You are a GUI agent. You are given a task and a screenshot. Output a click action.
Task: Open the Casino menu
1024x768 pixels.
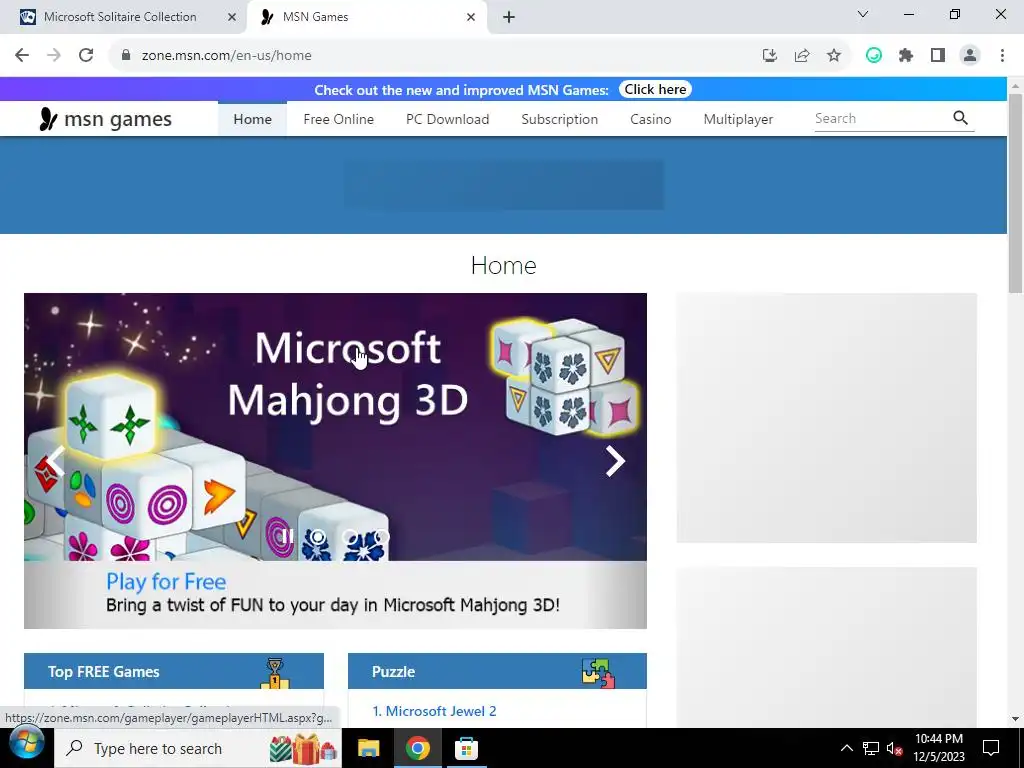click(650, 119)
